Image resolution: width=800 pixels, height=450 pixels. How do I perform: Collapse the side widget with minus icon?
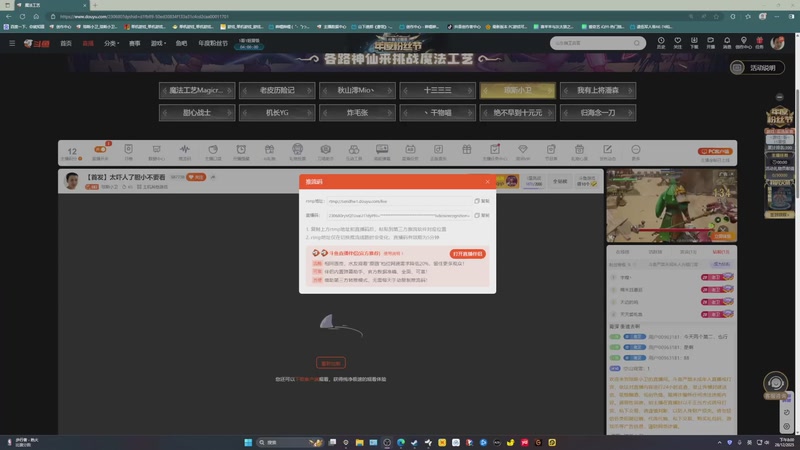(779, 97)
